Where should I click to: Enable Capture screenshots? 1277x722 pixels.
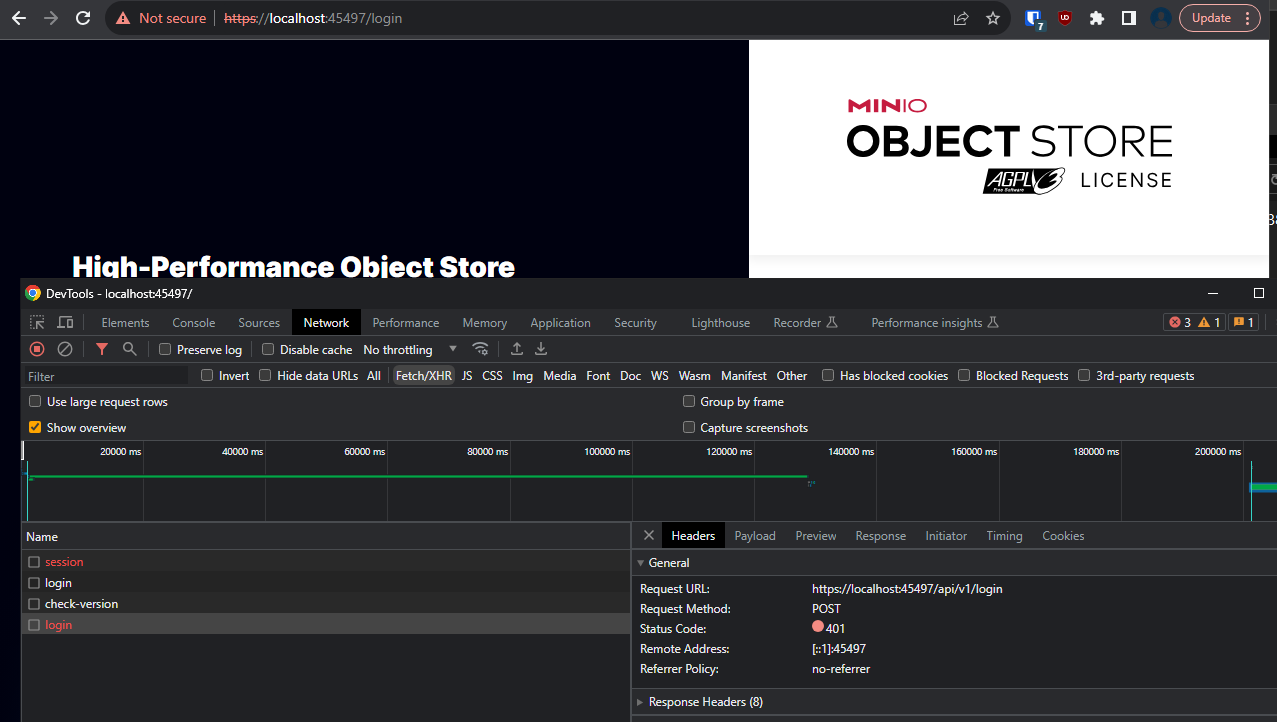point(689,427)
